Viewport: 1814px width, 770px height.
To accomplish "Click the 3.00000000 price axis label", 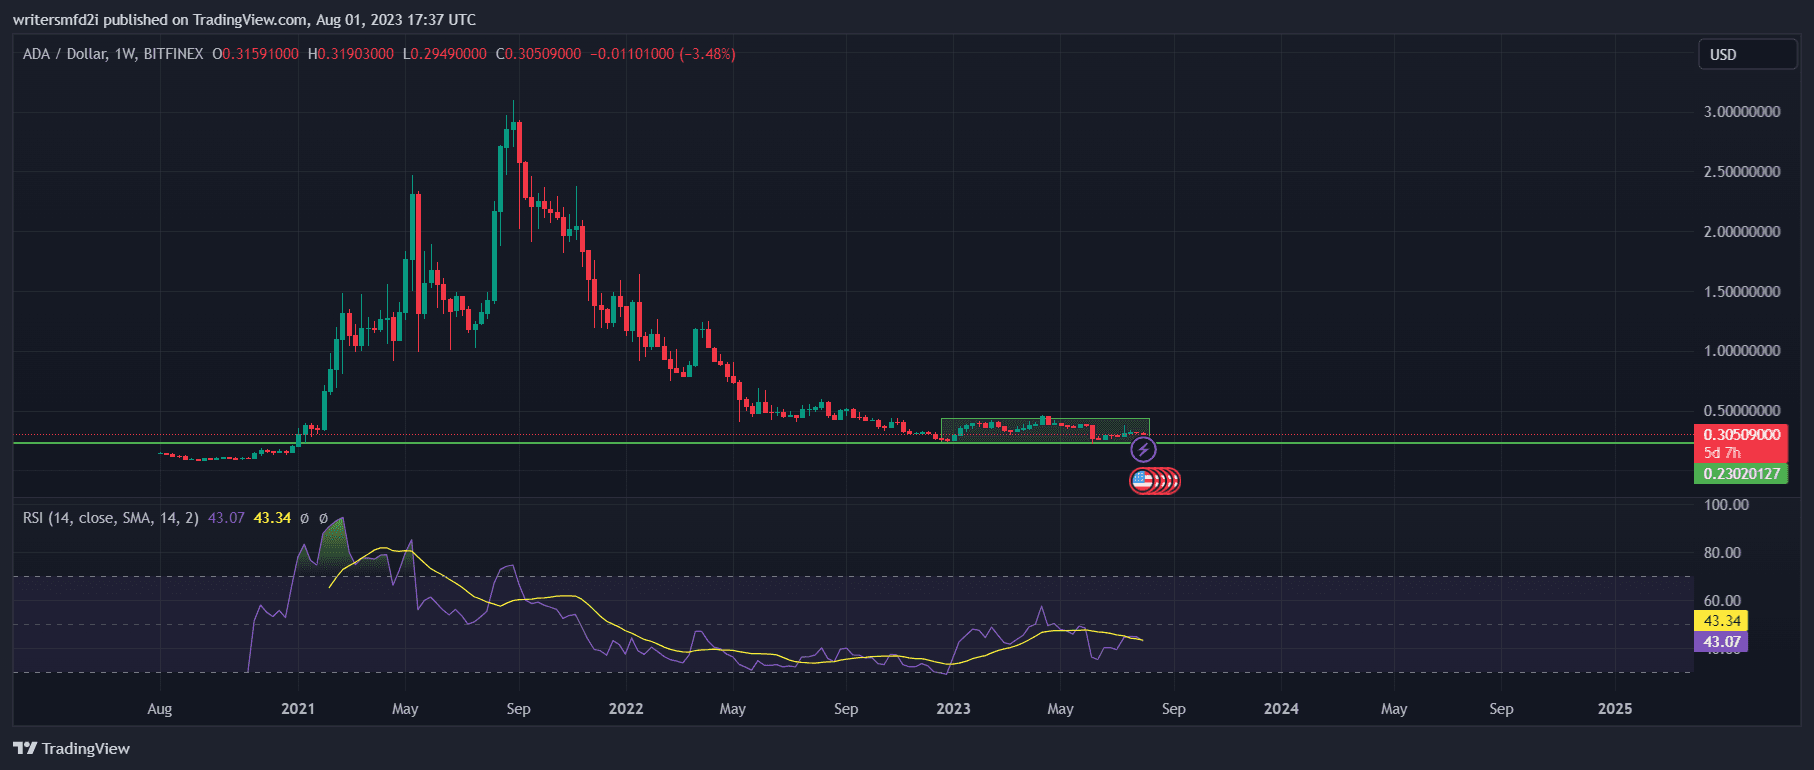I will (1741, 112).
